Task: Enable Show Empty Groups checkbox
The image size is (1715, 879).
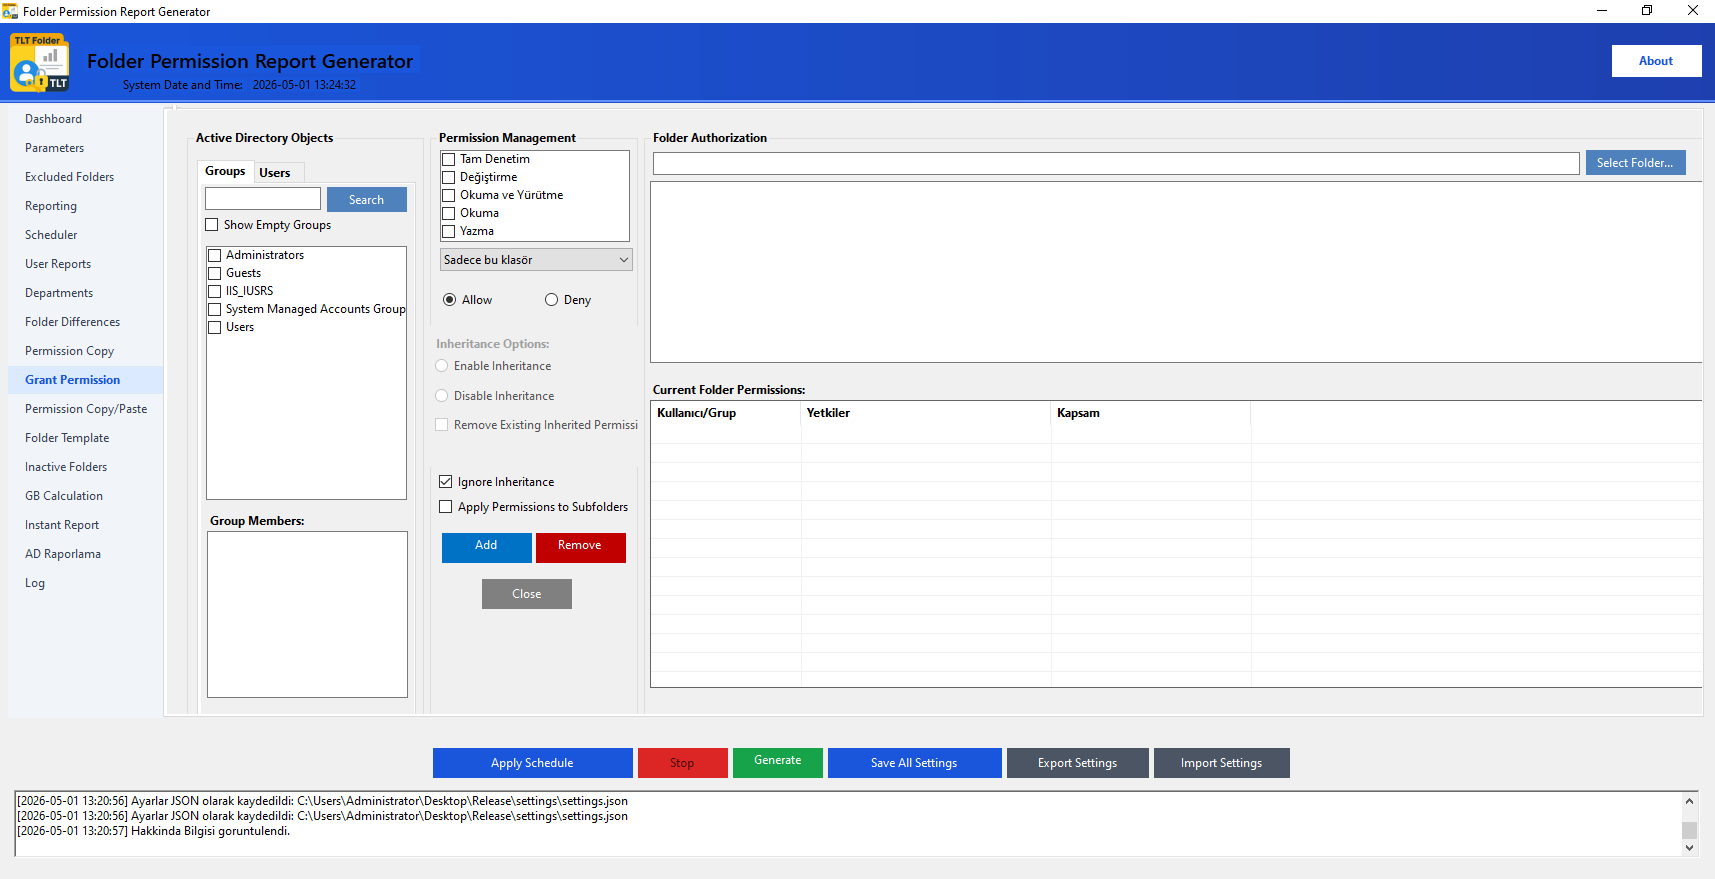Action: click(x=211, y=225)
